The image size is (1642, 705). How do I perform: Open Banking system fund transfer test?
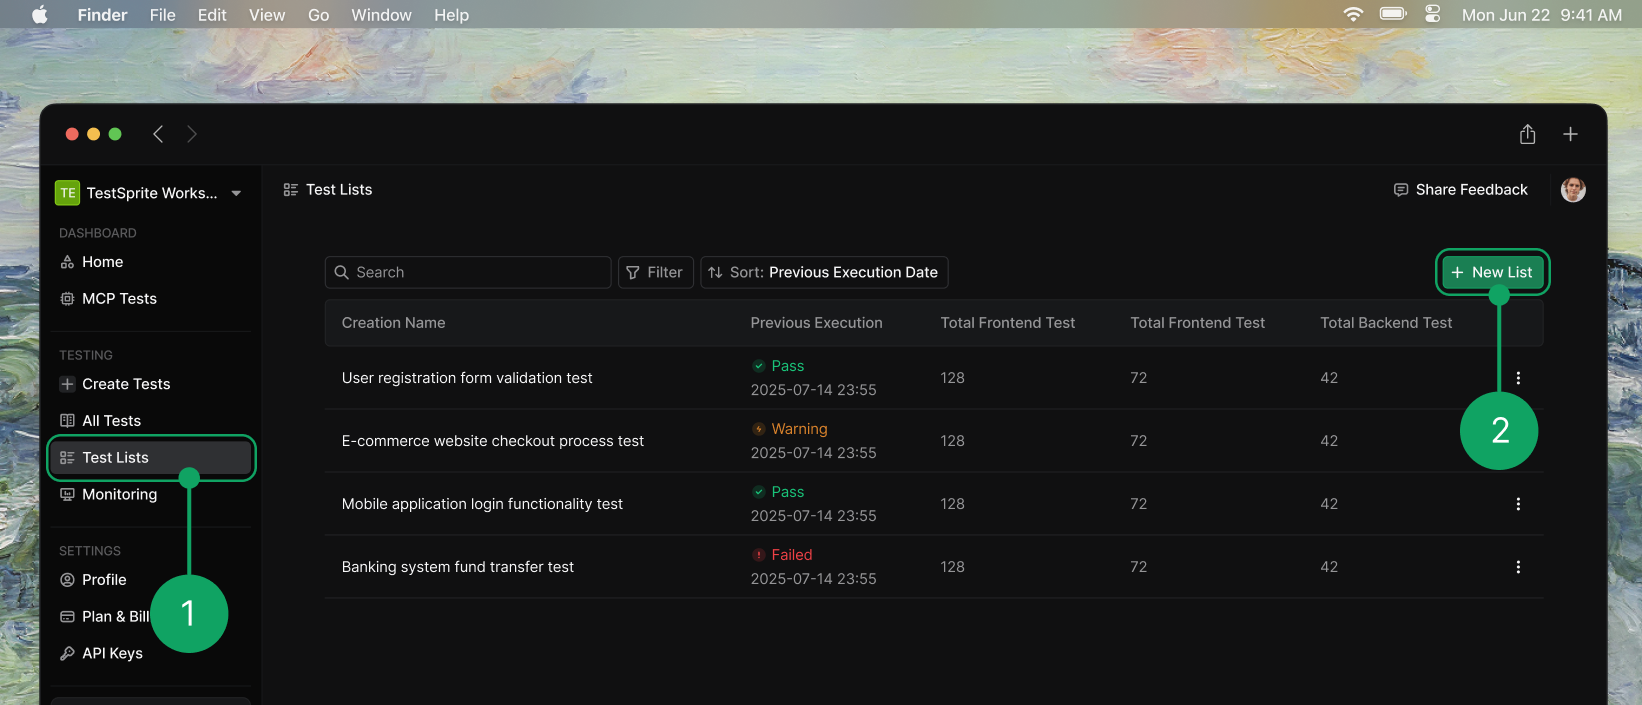pos(458,567)
